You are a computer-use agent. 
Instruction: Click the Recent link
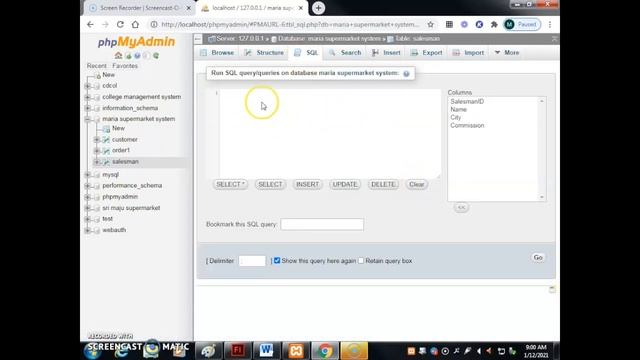point(96,66)
